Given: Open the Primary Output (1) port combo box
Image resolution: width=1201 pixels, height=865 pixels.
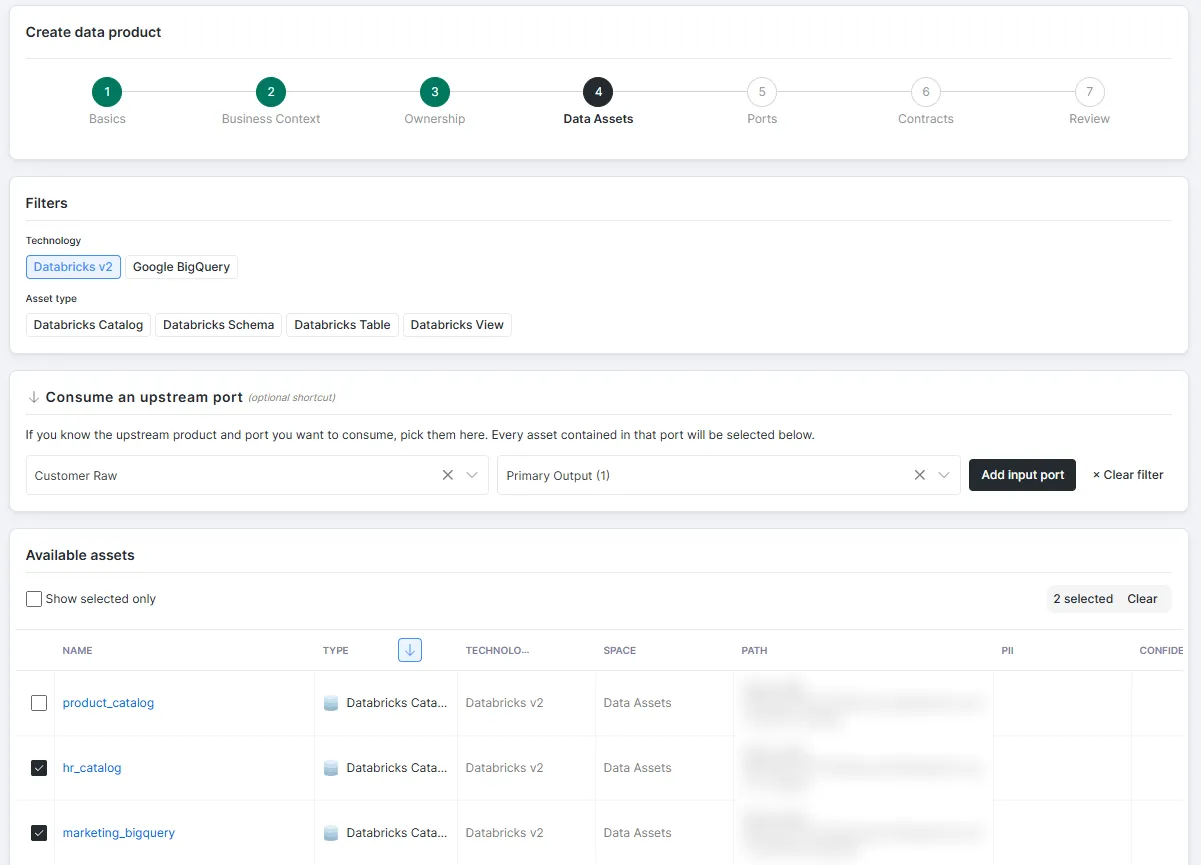Looking at the screenshot, I should pyautogui.click(x=729, y=475).
